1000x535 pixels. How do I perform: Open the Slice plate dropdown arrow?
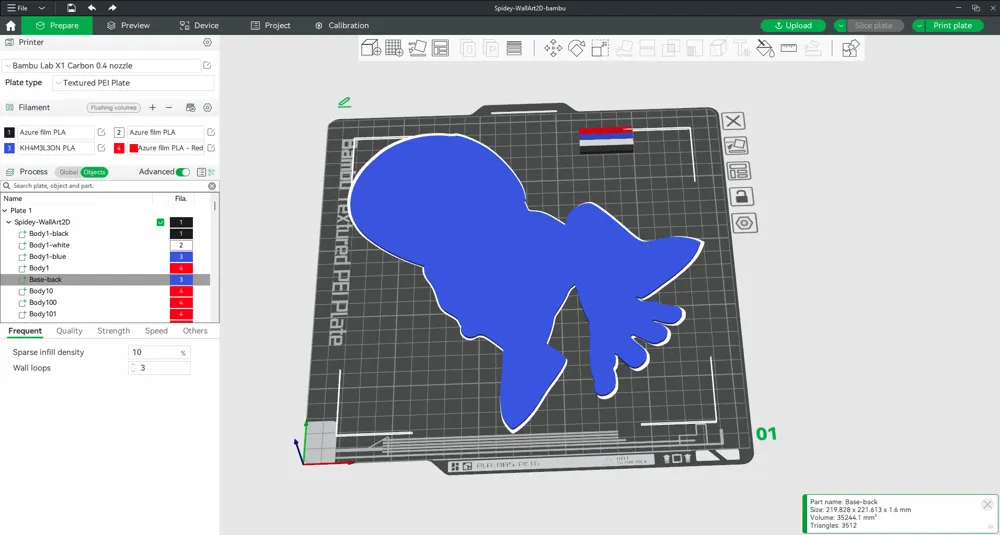click(841, 26)
